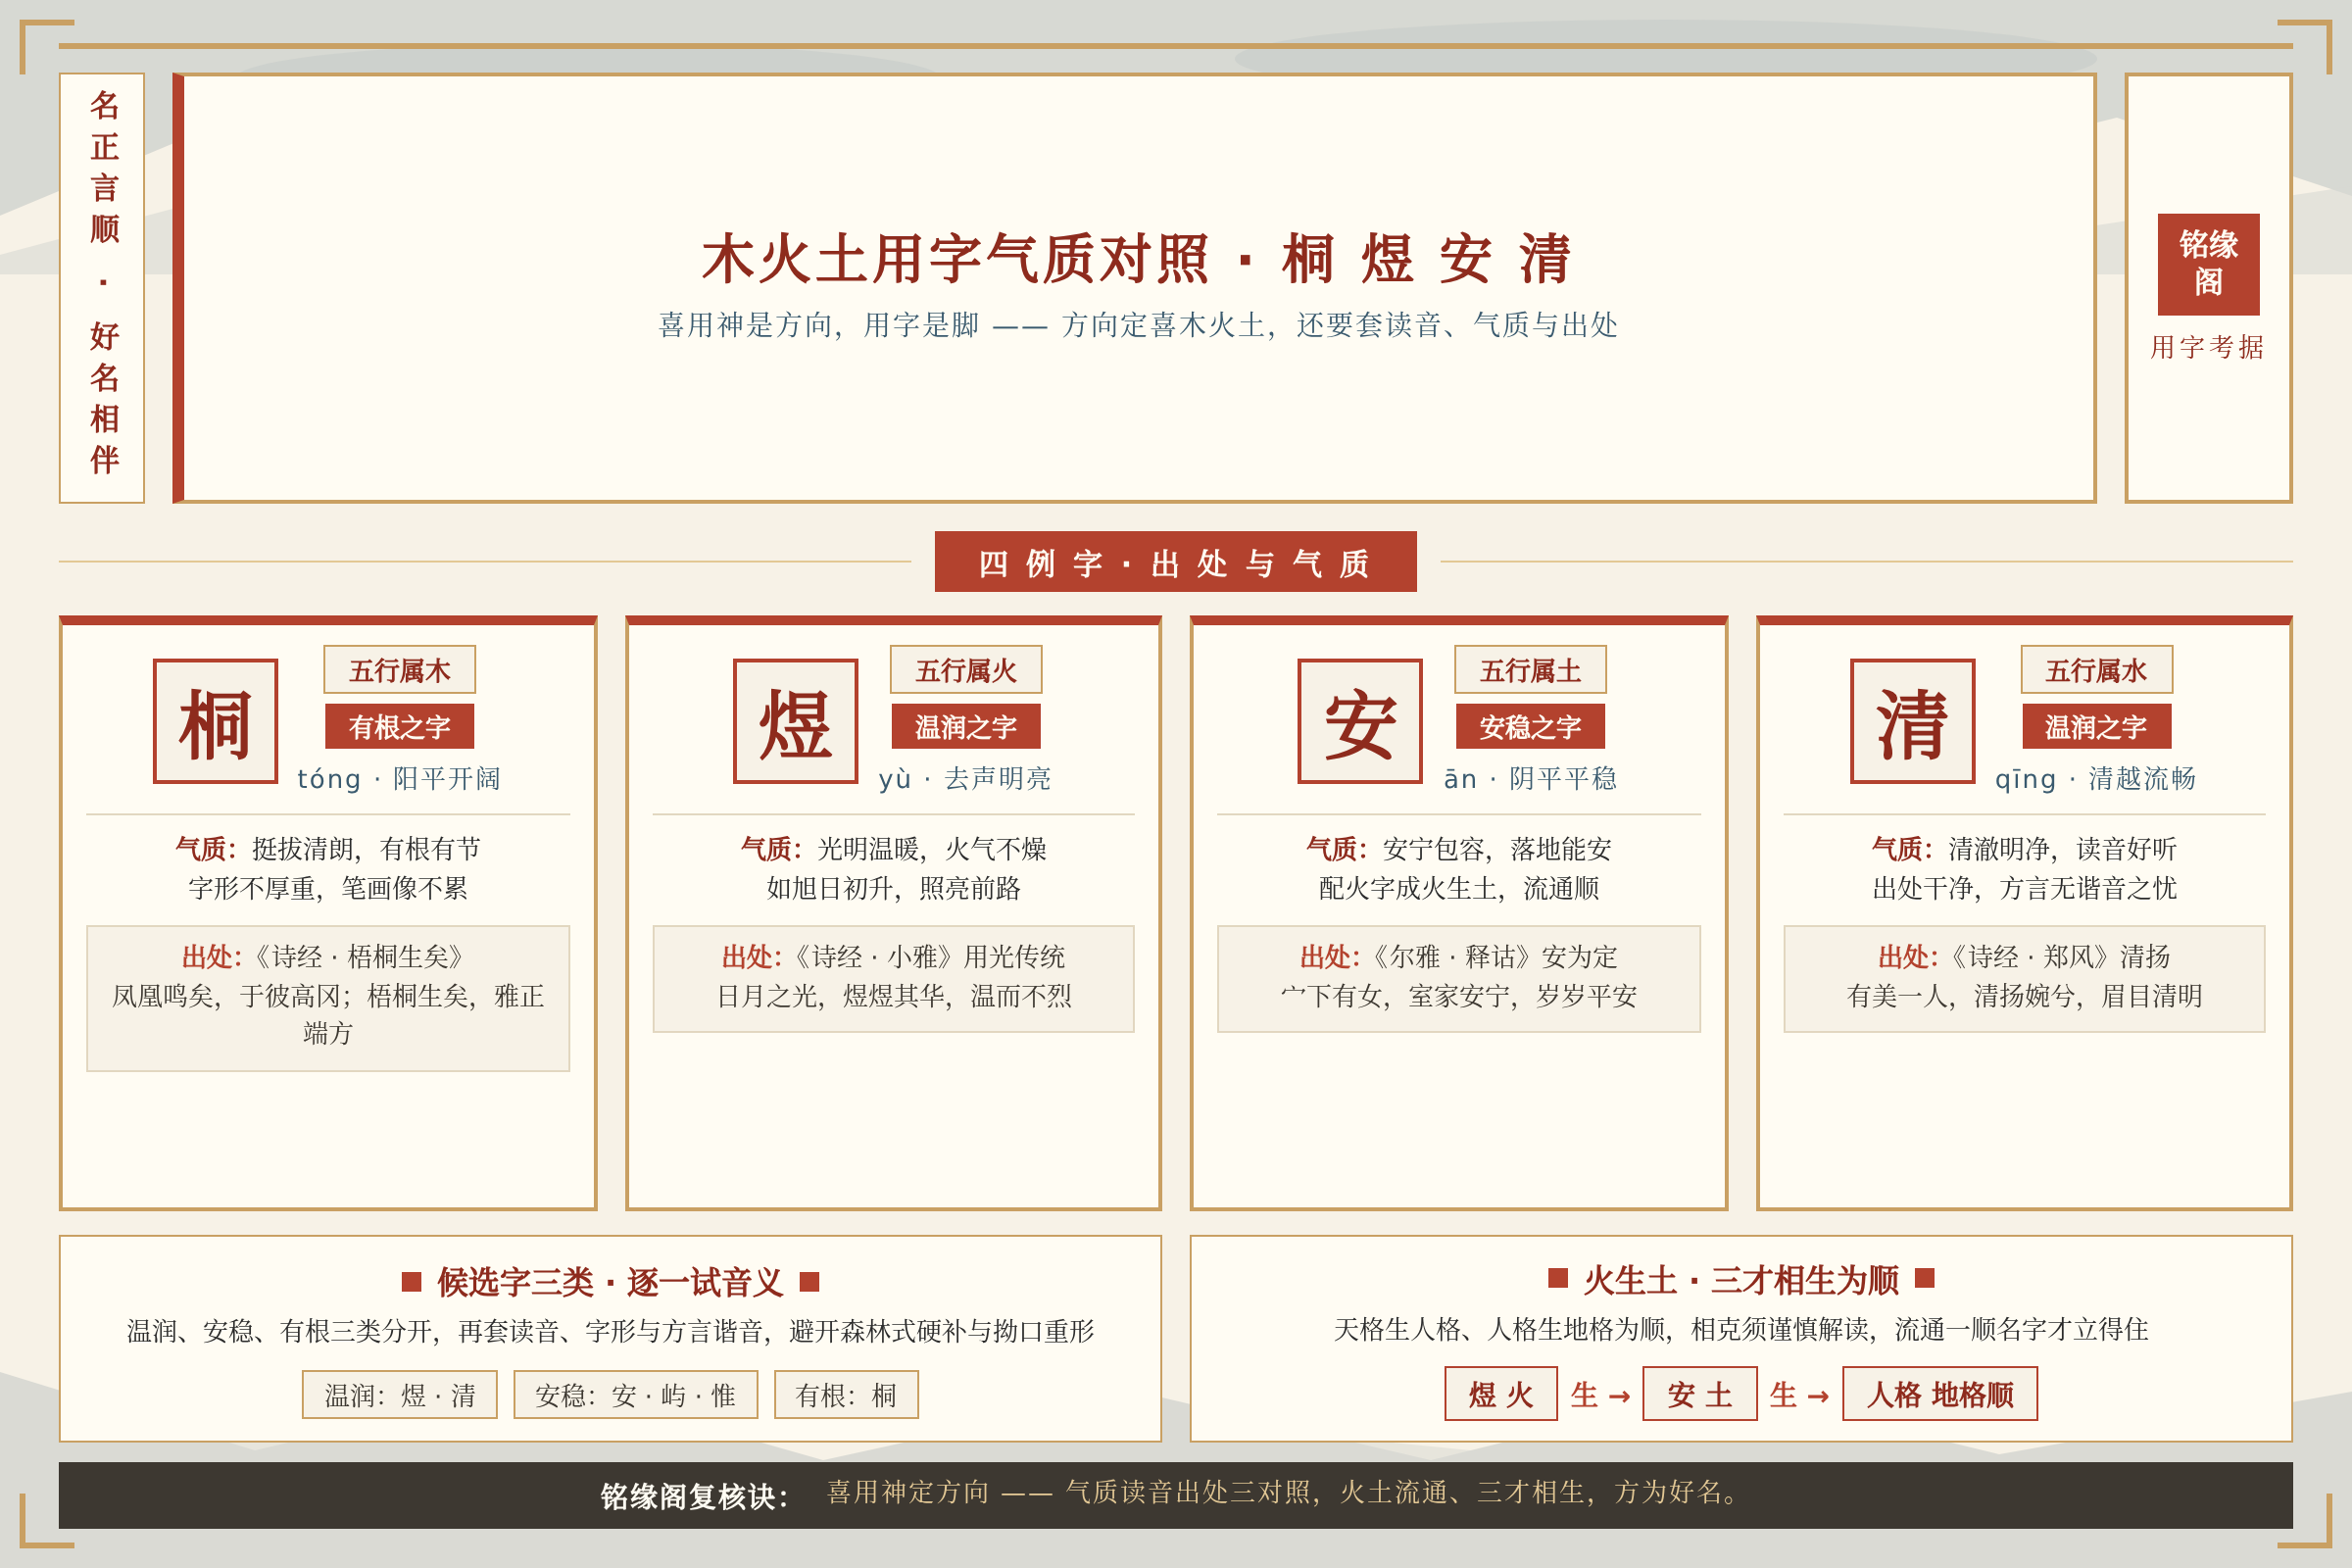Click the 四例字·出处与气质 section banner
The image size is (2352, 1568).
point(1175,562)
